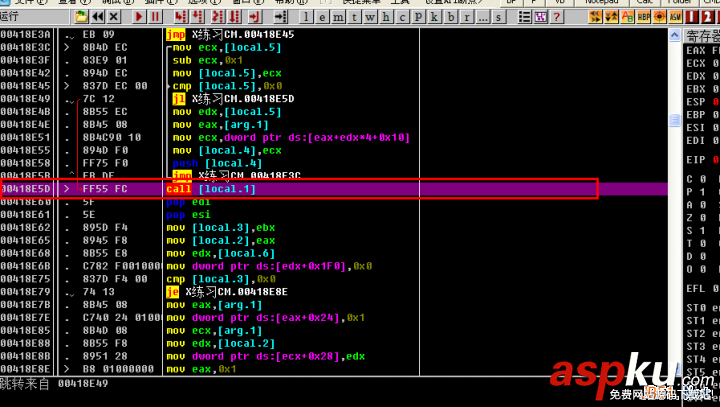
Task: Click the Execute till return icon
Action: click(254, 17)
